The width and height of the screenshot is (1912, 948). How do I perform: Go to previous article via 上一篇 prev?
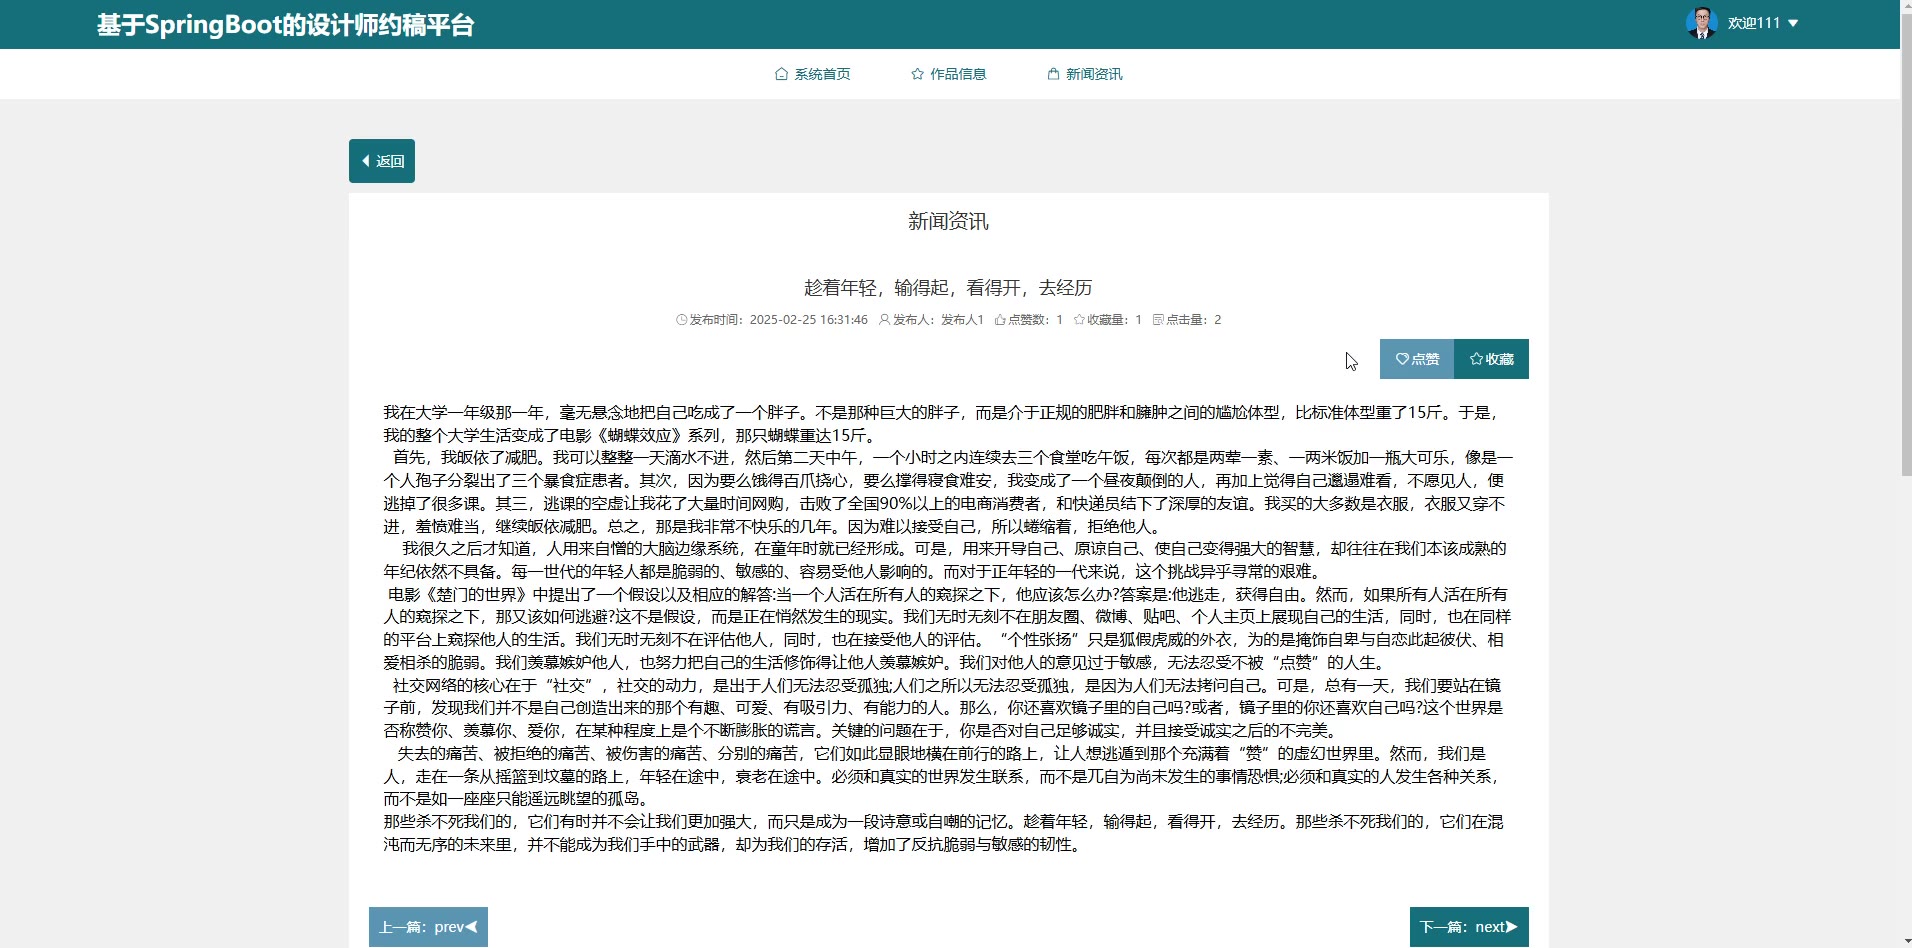click(428, 927)
